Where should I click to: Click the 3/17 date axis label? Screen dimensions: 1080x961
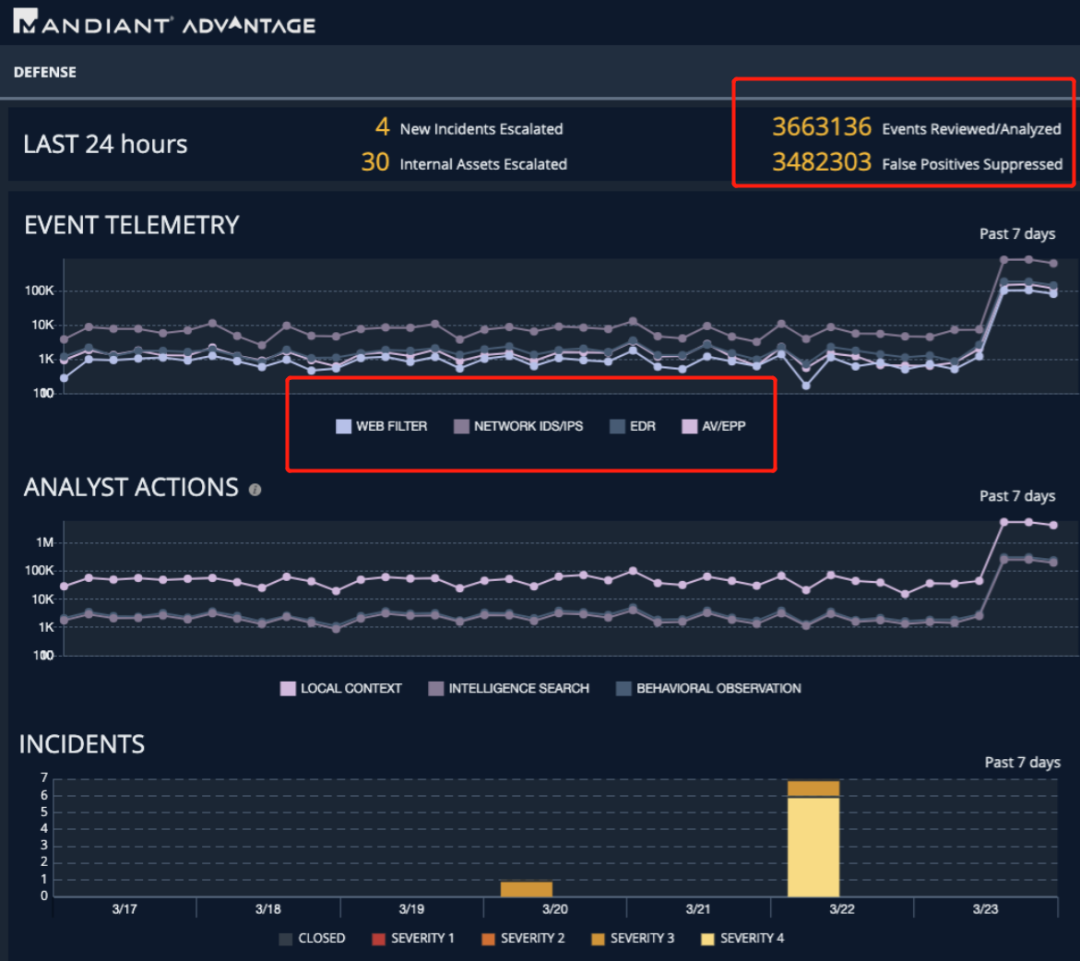[x=125, y=909]
